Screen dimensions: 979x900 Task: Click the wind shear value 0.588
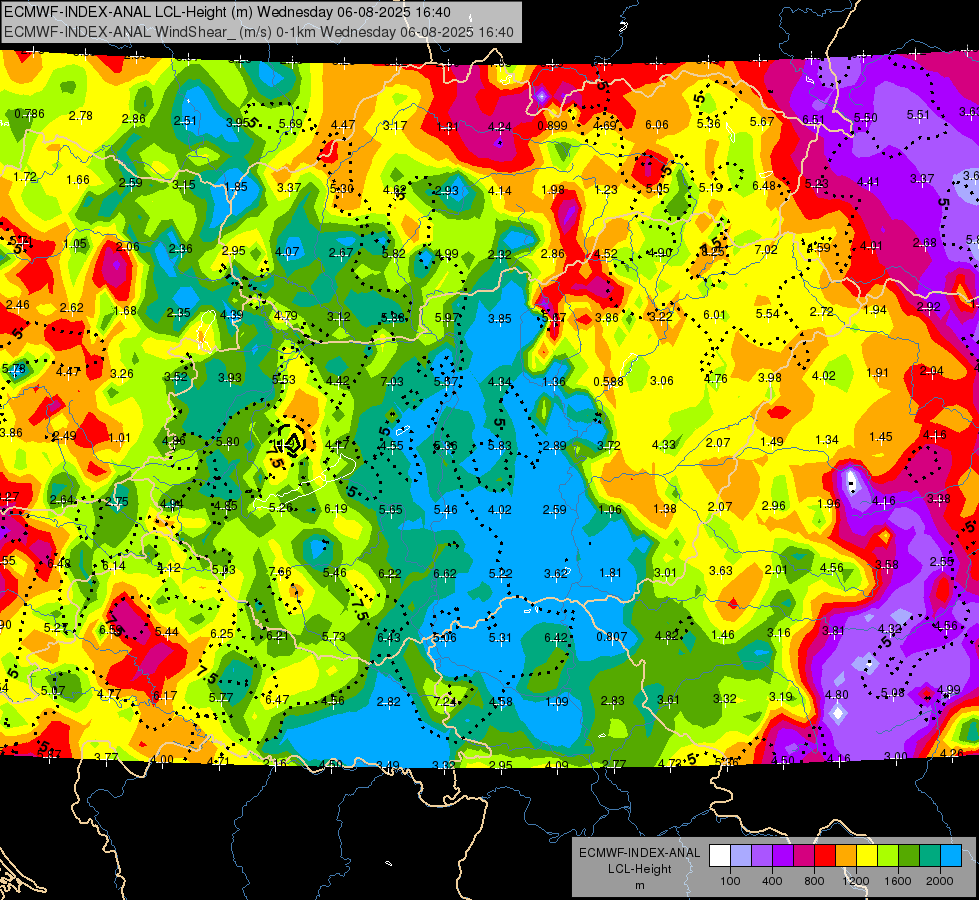pos(608,382)
